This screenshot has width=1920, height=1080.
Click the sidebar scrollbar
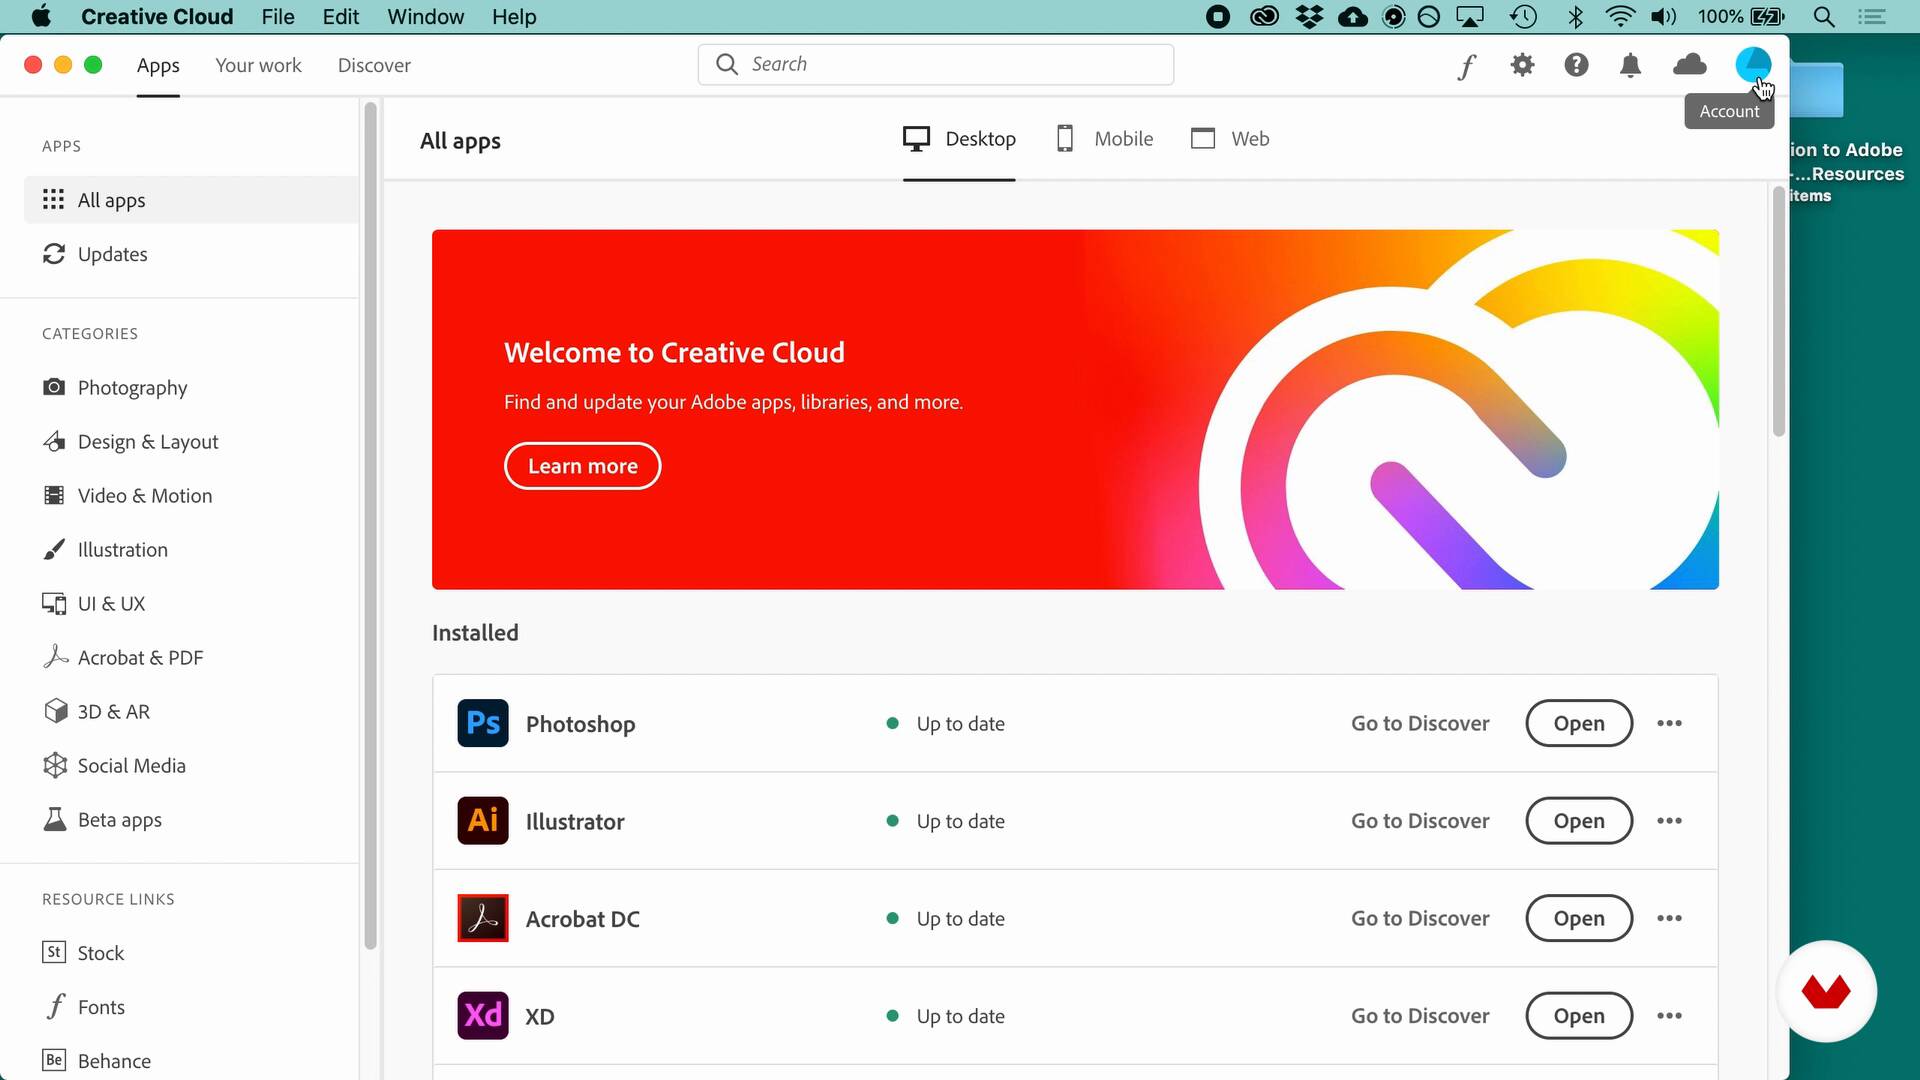pos(370,526)
